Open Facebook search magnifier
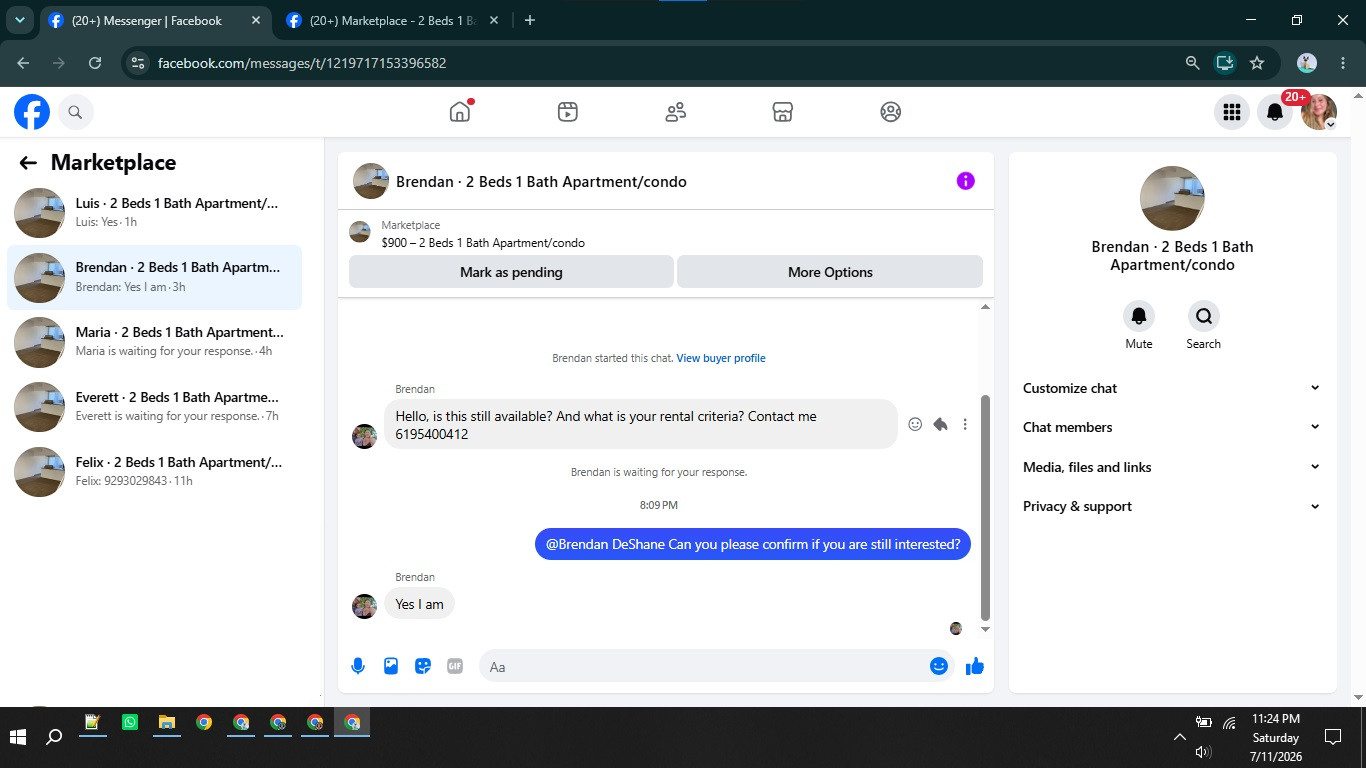This screenshot has width=1366, height=768. [75, 112]
